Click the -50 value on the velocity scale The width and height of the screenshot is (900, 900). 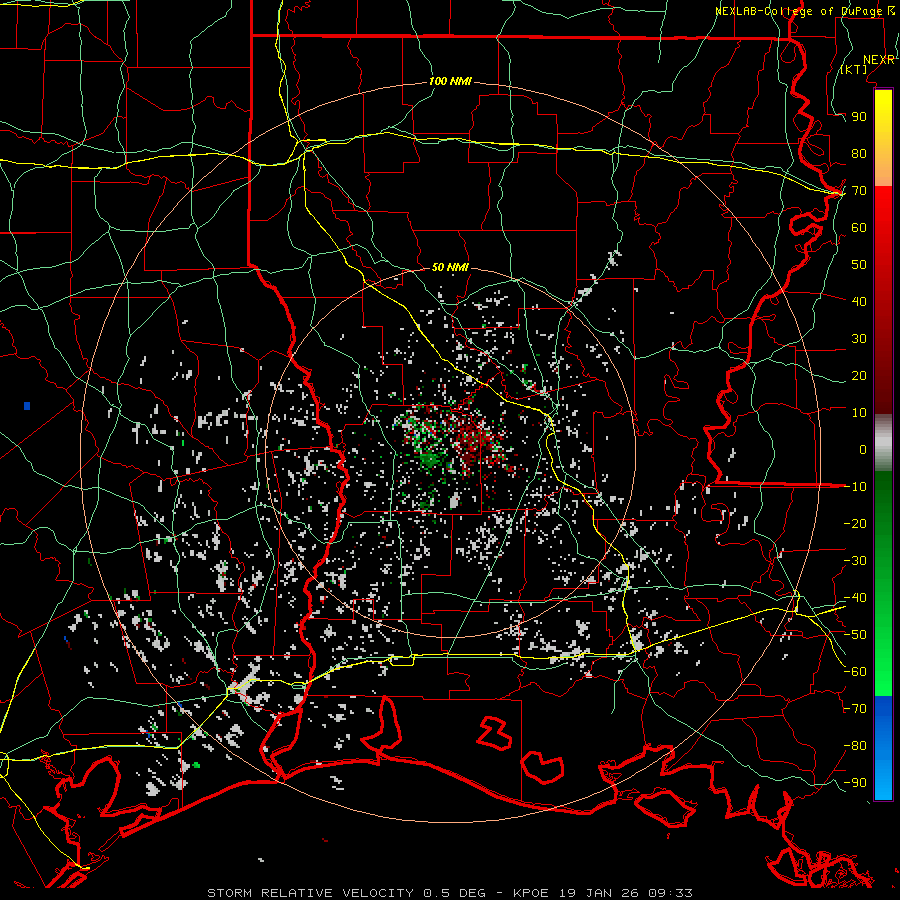[x=855, y=635]
